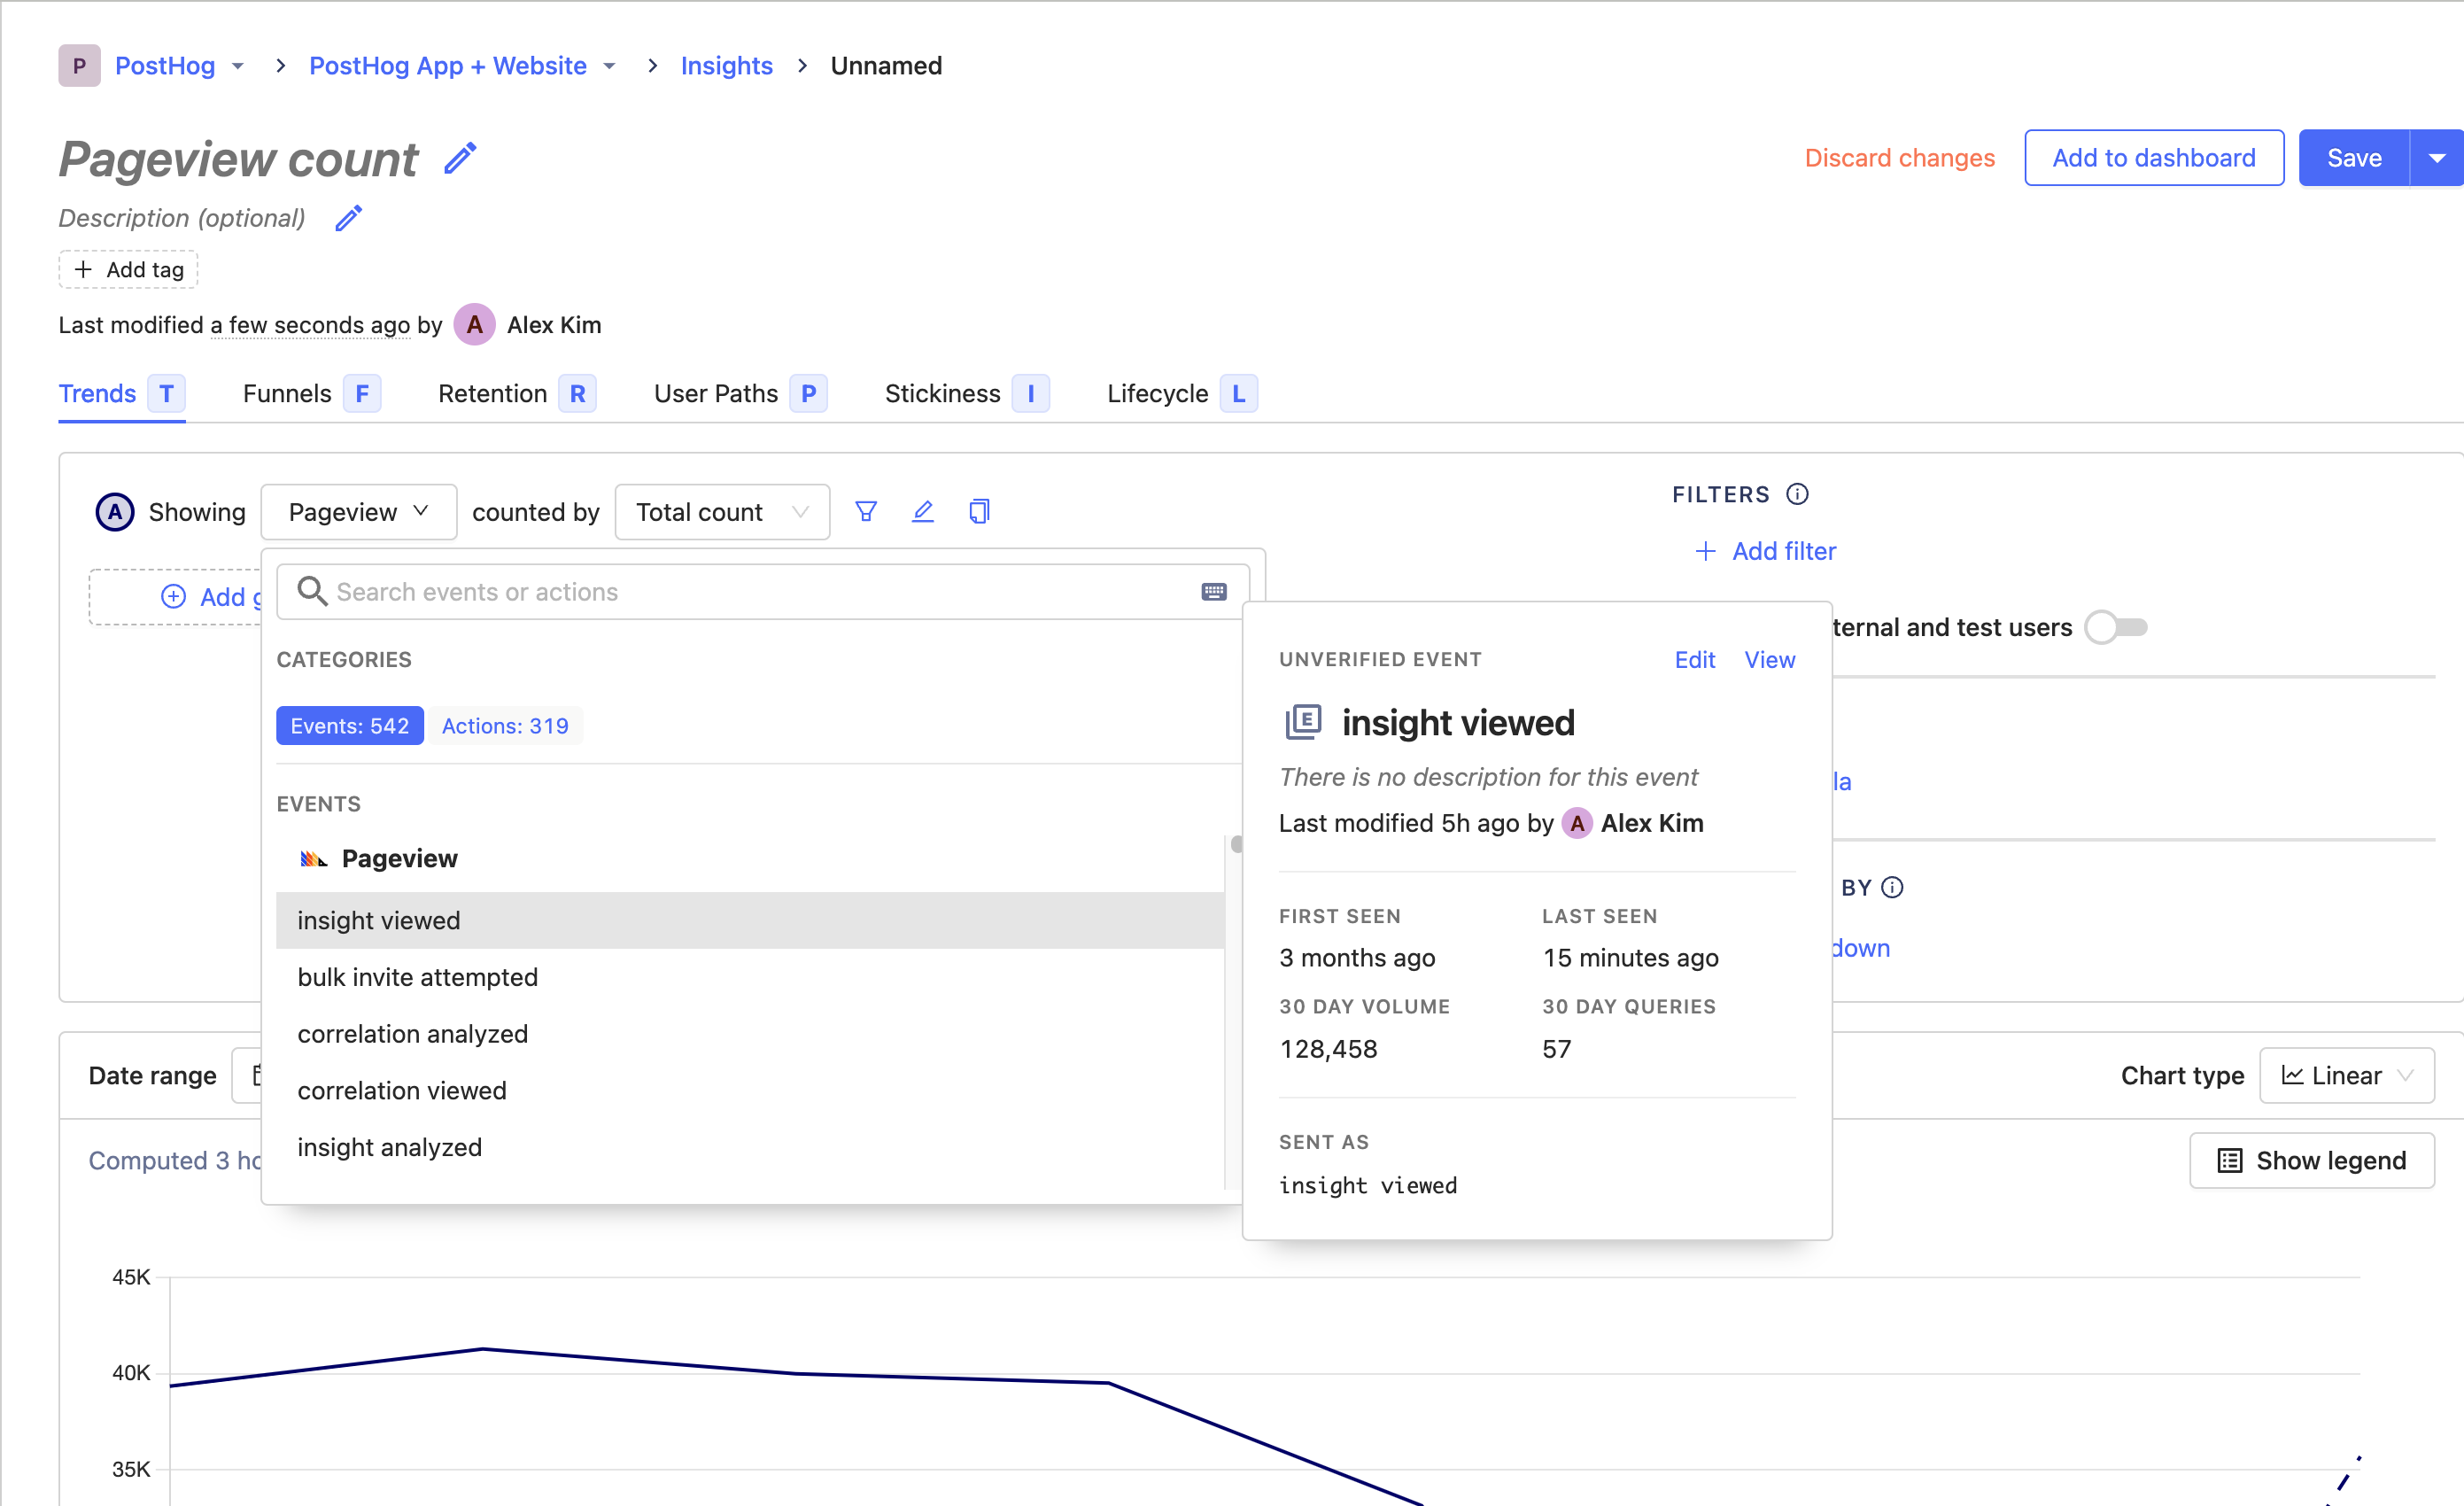
Task: Click the Discard changes link
Action: pyautogui.click(x=1899, y=158)
